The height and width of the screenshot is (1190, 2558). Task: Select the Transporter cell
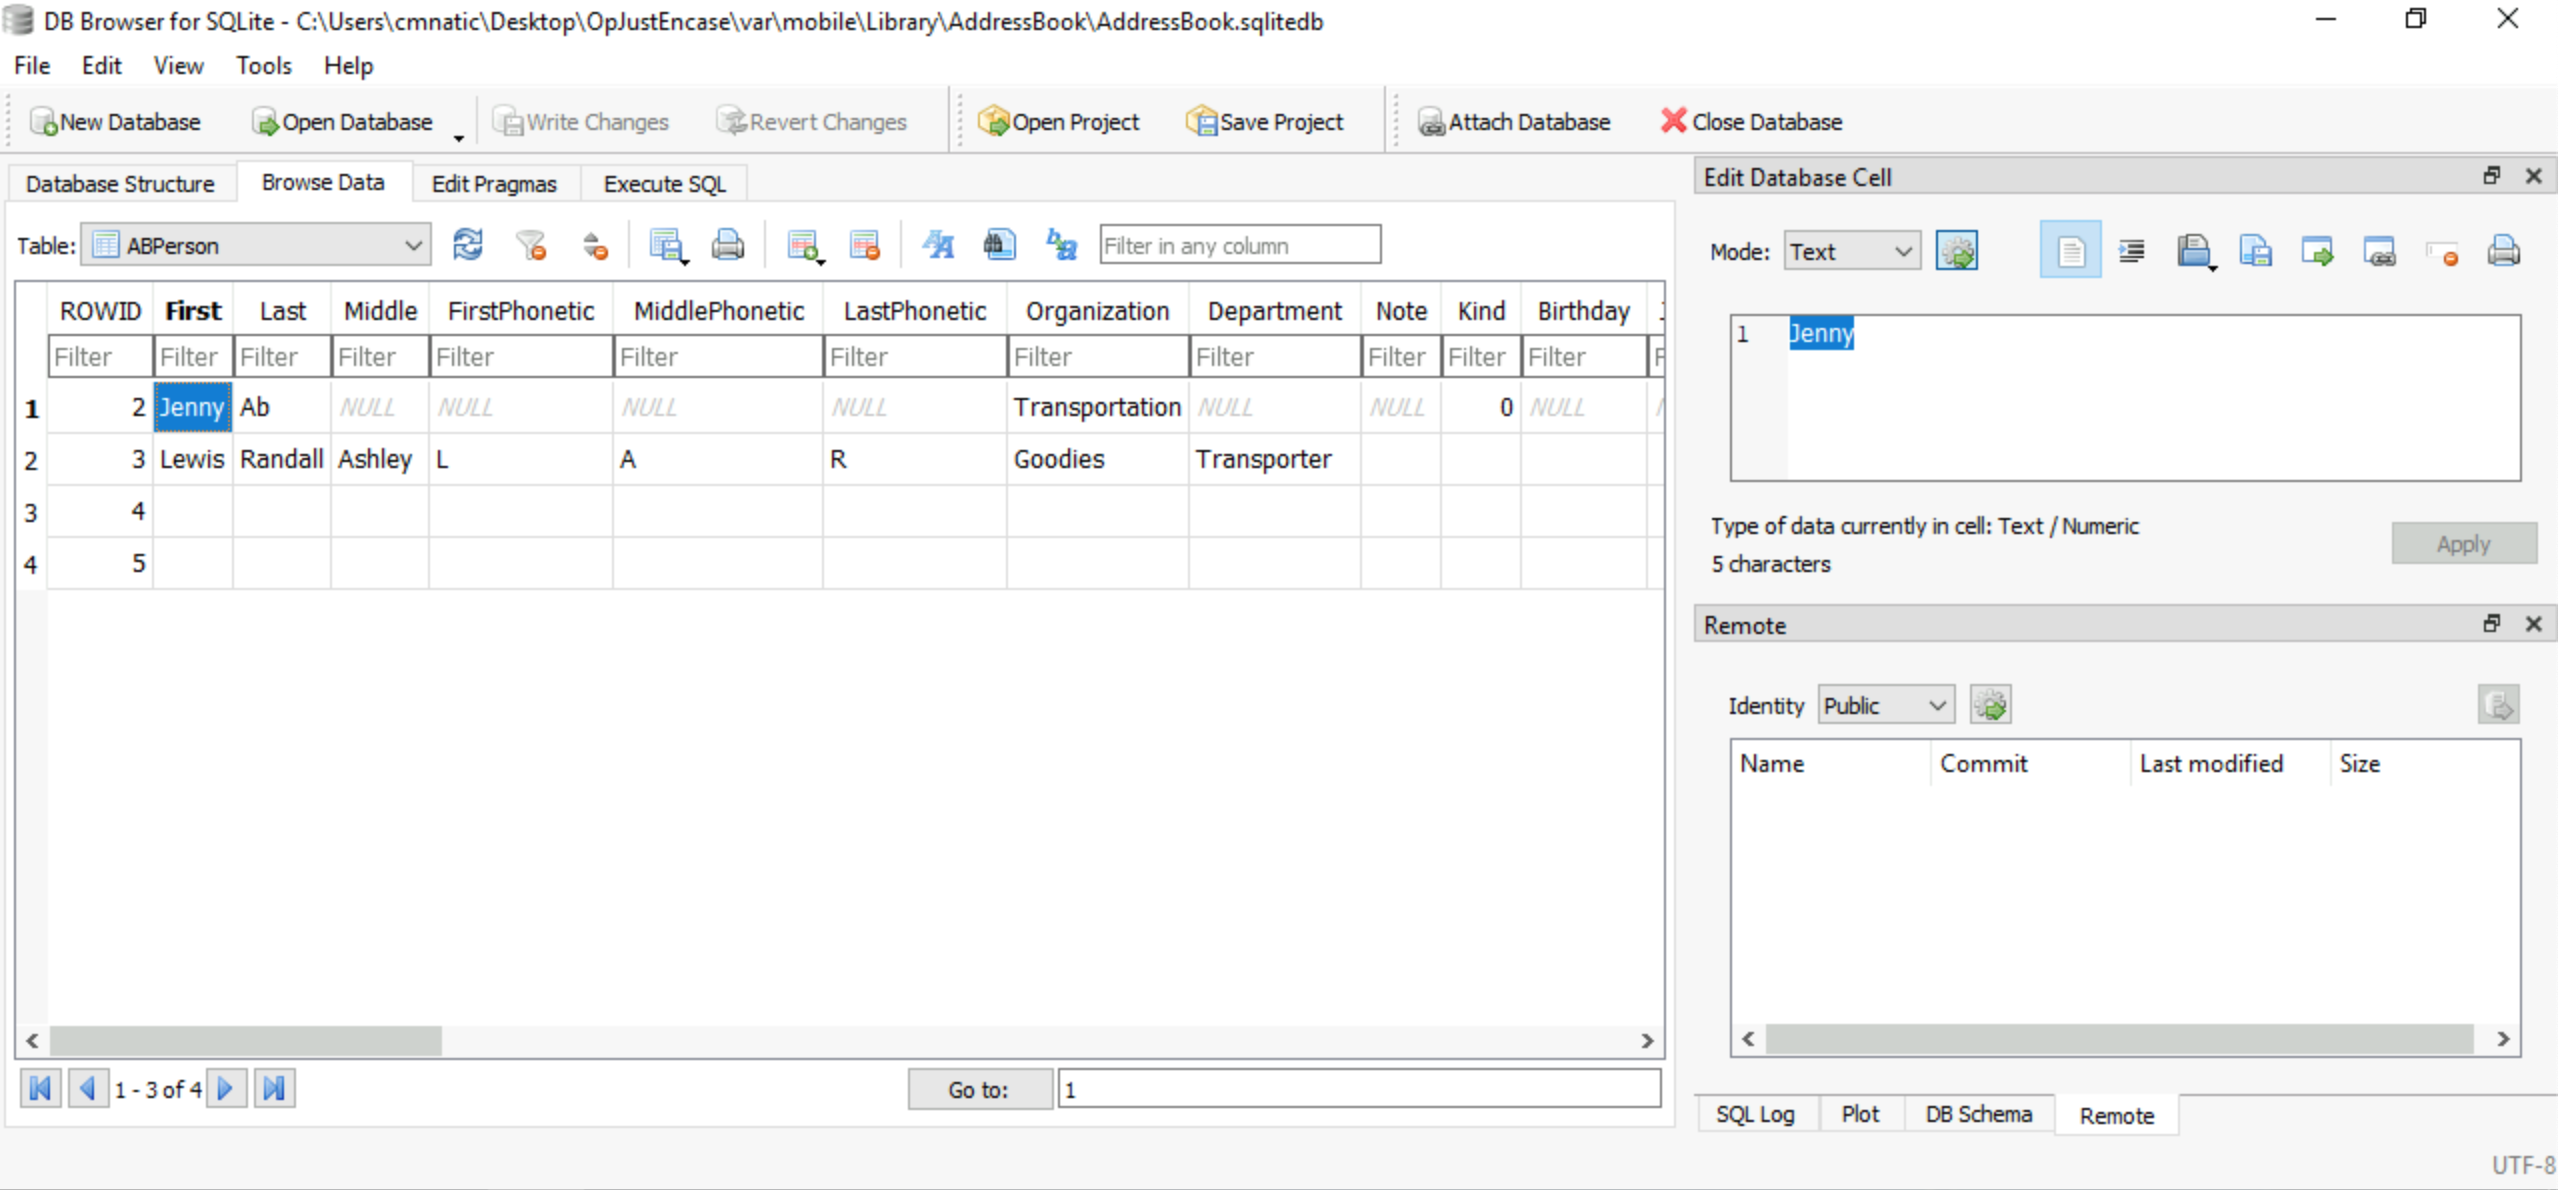pos(1275,459)
